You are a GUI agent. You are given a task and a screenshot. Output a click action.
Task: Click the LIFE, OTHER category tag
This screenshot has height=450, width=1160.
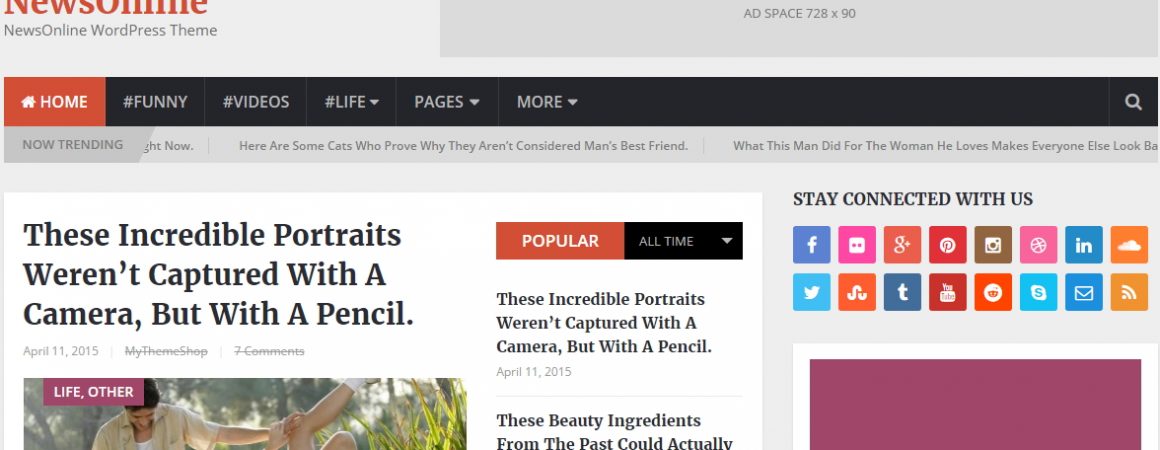pyautogui.click(x=93, y=392)
